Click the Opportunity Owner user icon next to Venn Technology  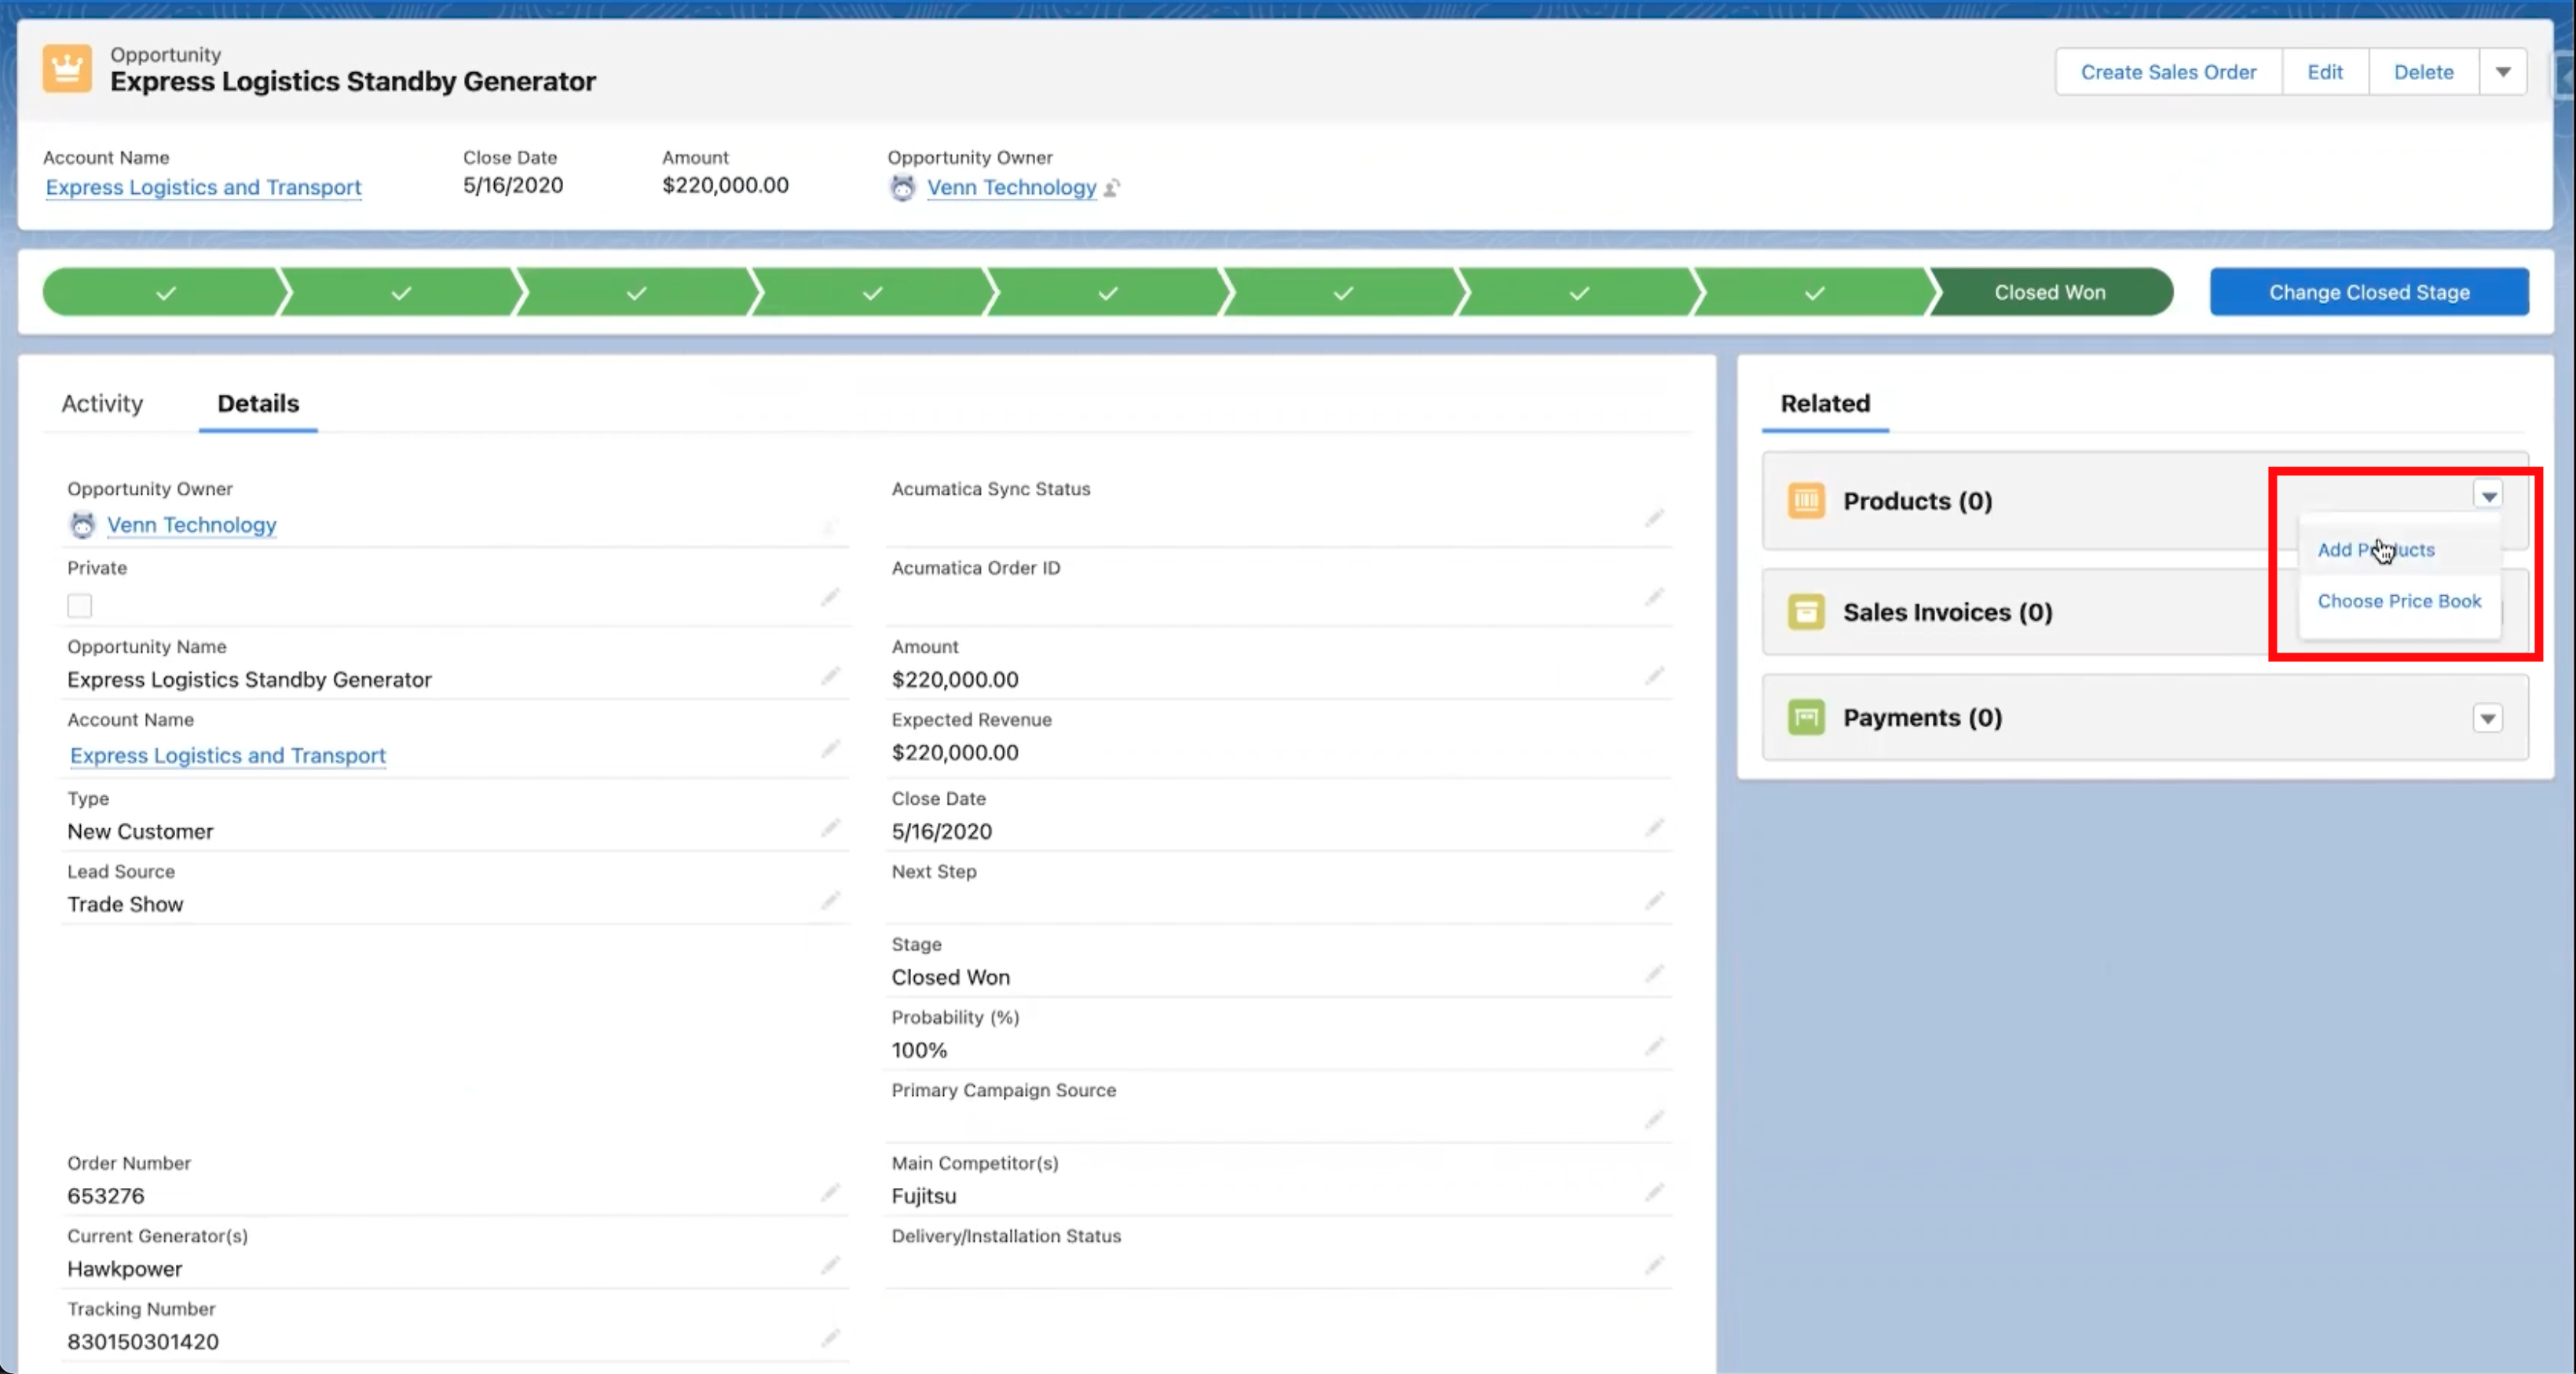(x=82, y=524)
